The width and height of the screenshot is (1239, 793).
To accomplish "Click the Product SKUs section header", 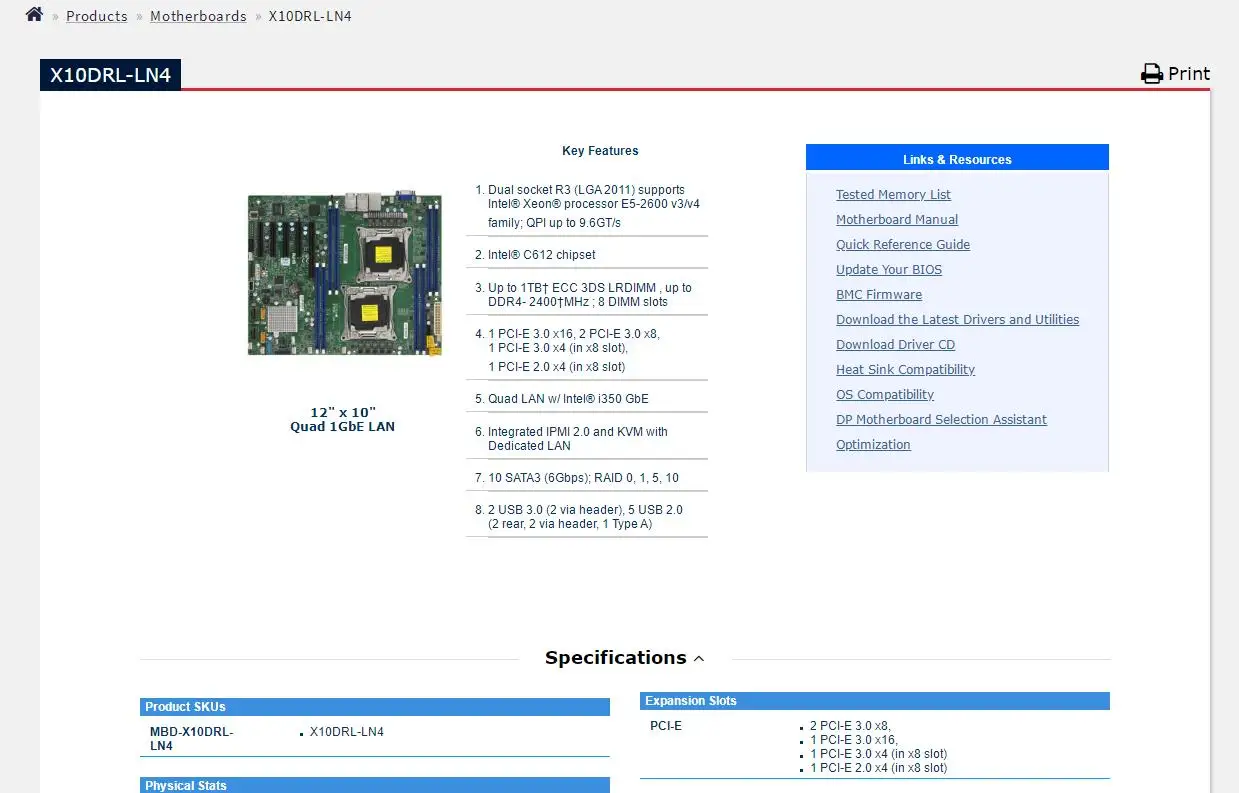I will [x=375, y=707].
